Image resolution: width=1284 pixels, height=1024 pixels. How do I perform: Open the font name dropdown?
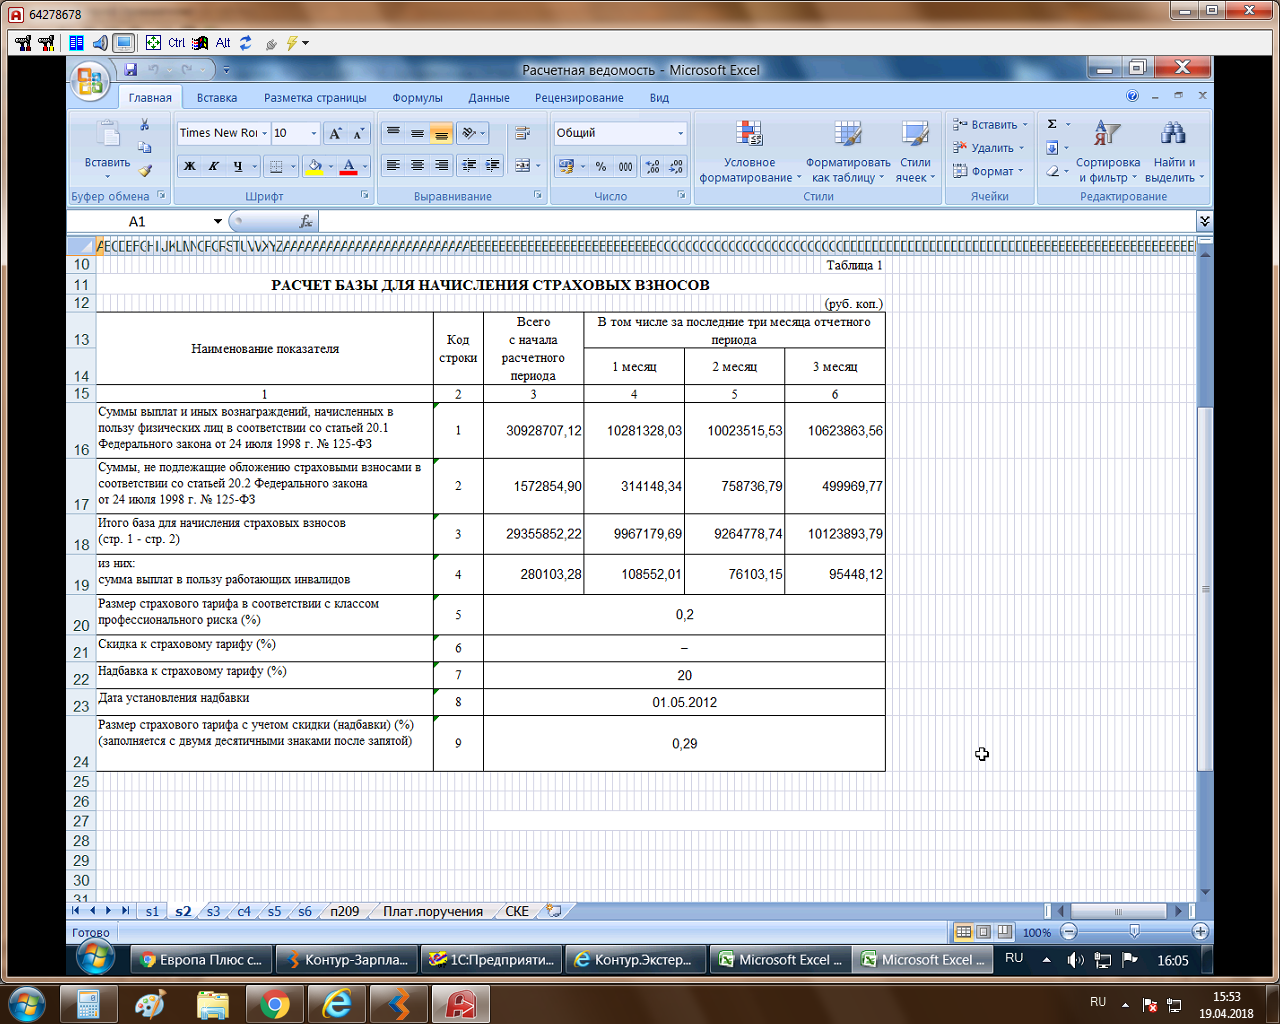click(x=264, y=133)
